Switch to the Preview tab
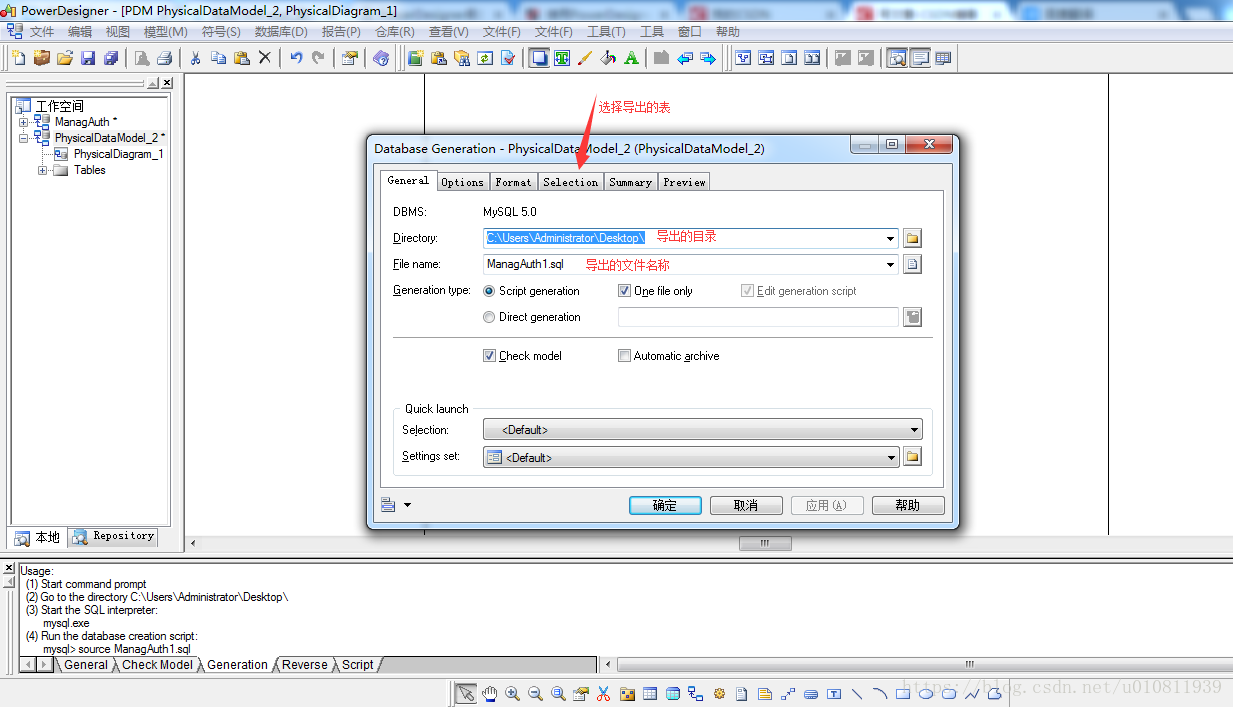1233x707 pixels. point(684,182)
